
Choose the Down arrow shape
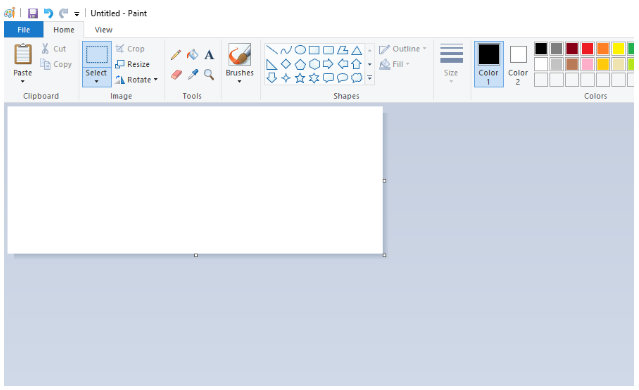pos(272,78)
